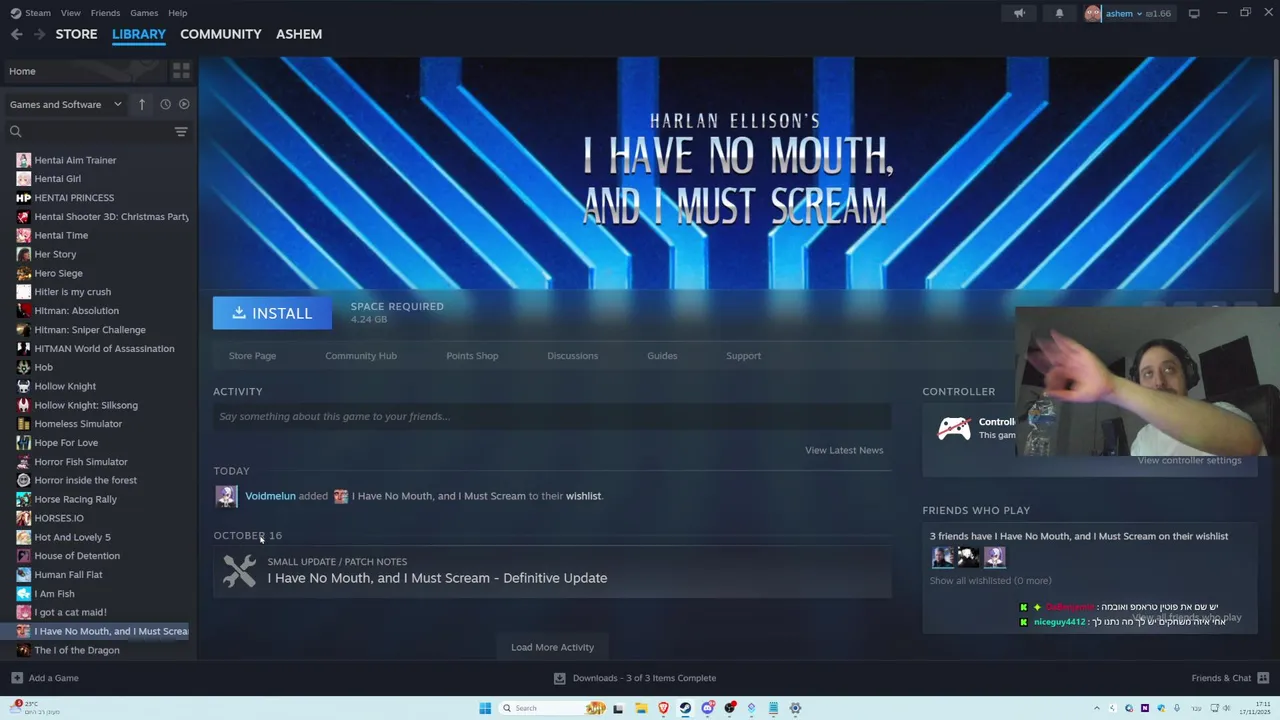Screen dimensions: 1280x720
Task: Switch to the COMMUNITY tab
Action: [x=221, y=34]
